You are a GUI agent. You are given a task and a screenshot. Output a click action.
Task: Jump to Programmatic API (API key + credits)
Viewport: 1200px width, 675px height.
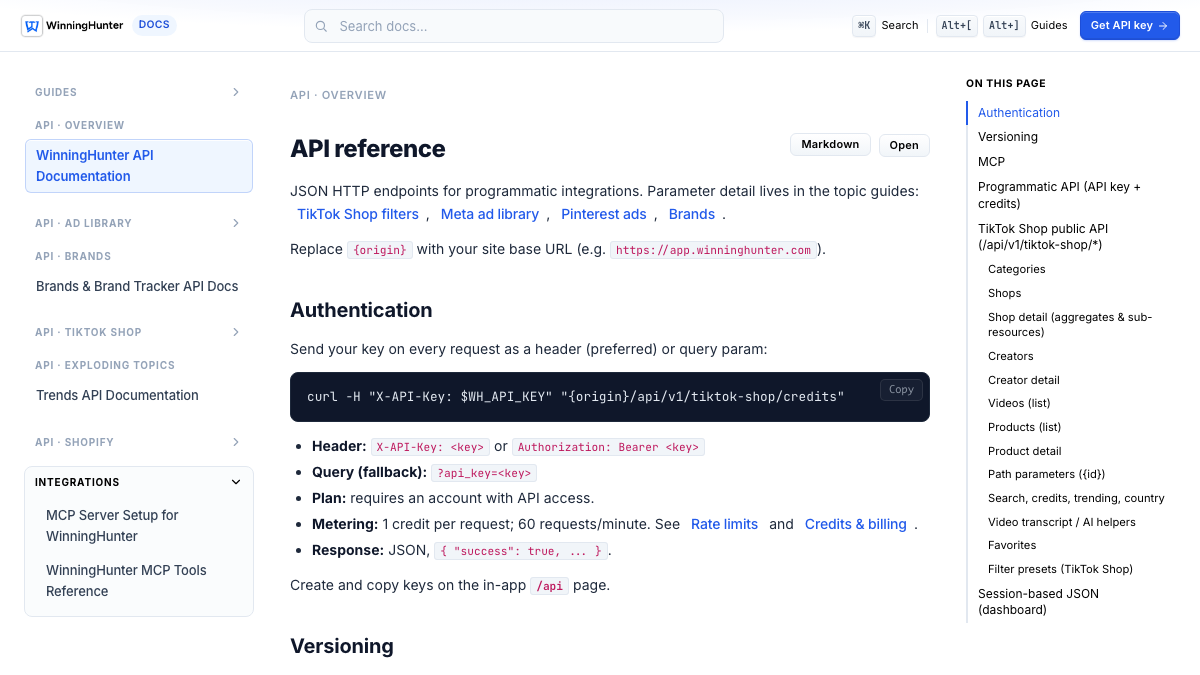[x=1059, y=195]
